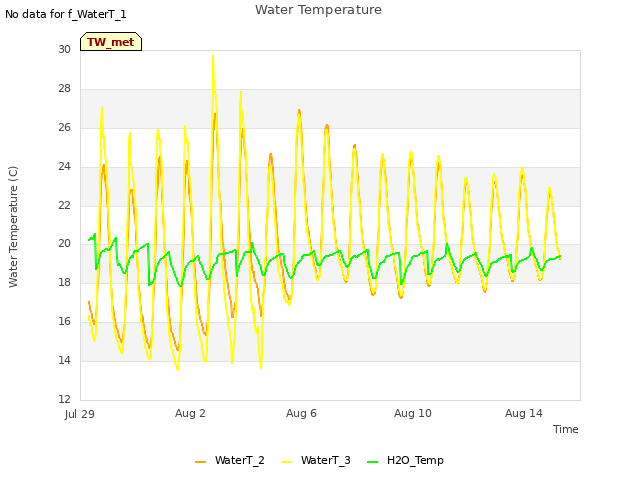Image resolution: width=640 pixels, height=480 pixels.
Task: Click the 16 y-axis tick label
Action: (x=64, y=321)
